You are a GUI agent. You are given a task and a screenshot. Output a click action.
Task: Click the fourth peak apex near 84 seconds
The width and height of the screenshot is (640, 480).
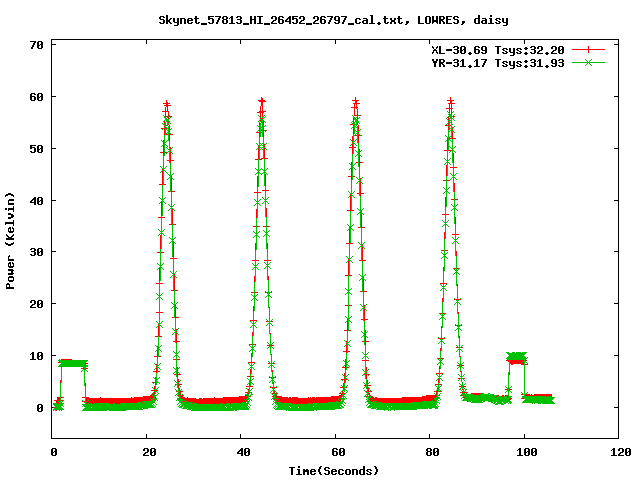click(450, 100)
